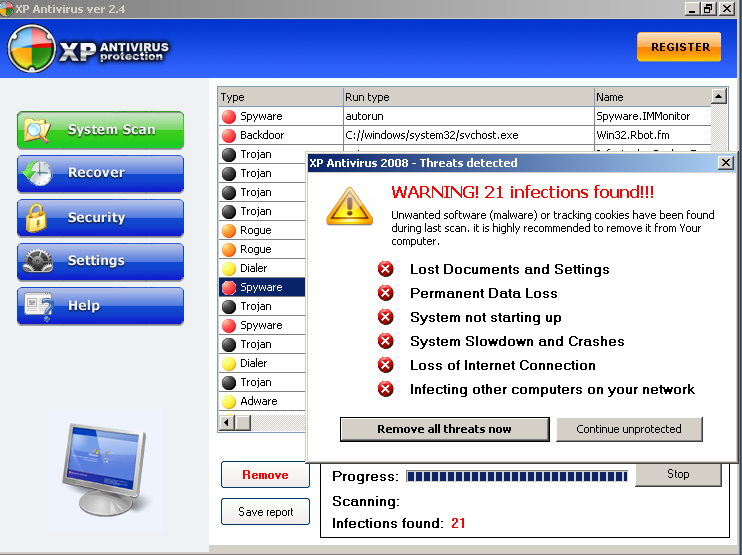This screenshot has height=555, width=742.
Task: Click red X beside Loss of Internet Connection
Action: 386,365
